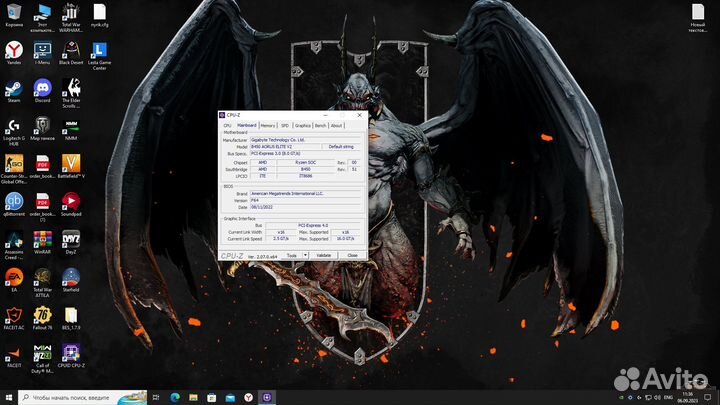
Task: Select CPU-Z running app in taskbar
Action: point(267,397)
